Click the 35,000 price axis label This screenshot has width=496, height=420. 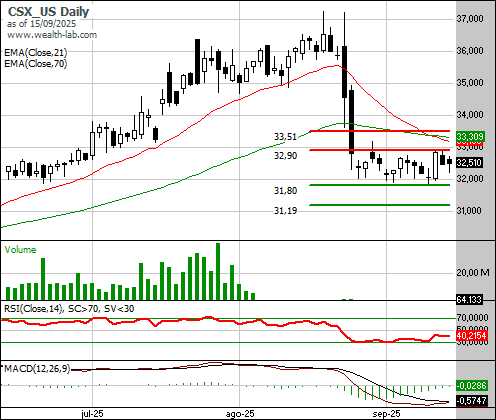click(470, 83)
